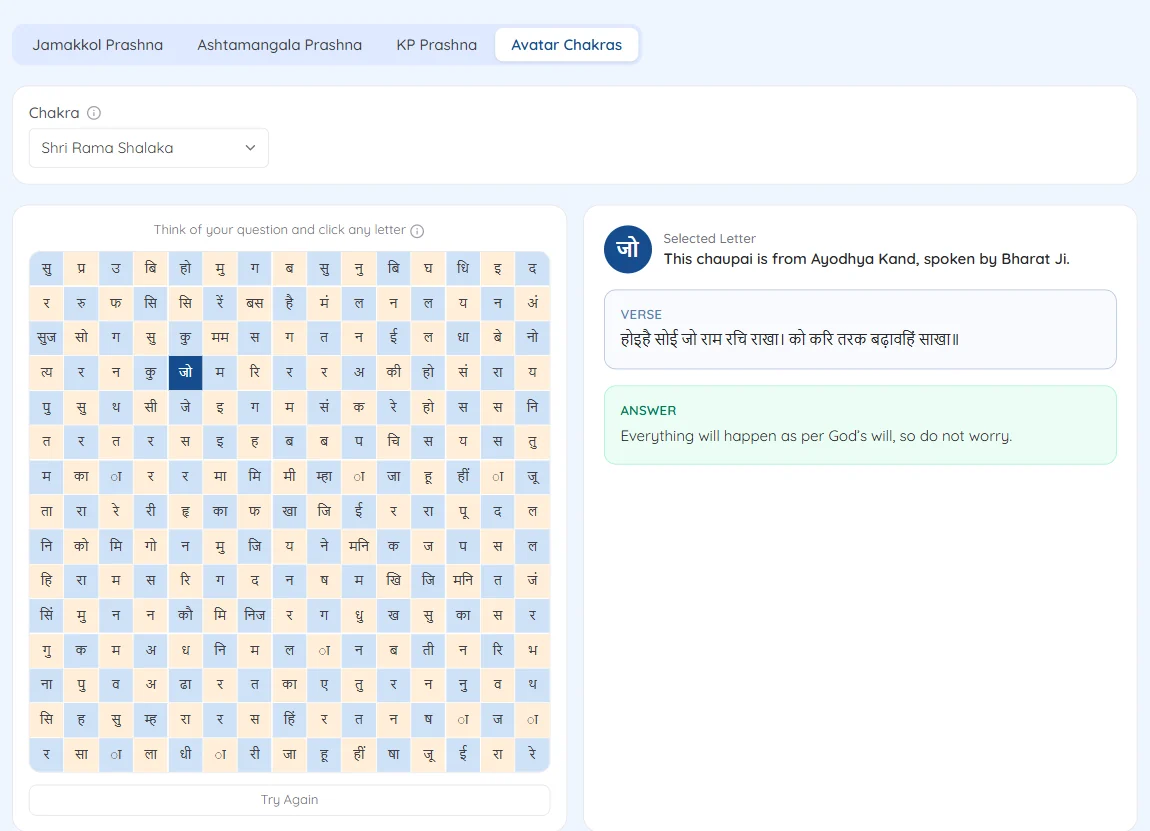The width and height of the screenshot is (1150, 831).
Task: Select the षा letter cell
Action: click(x=394, y=754)
